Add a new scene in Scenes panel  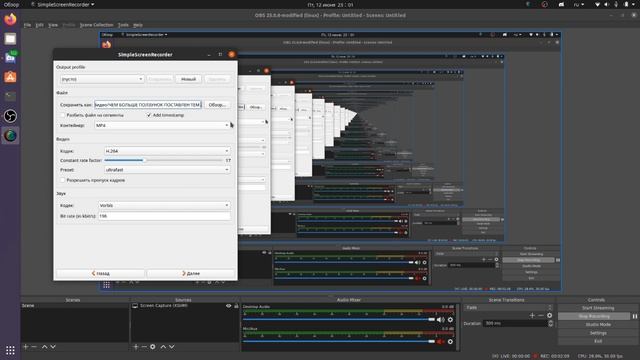[x=26, y=347]
